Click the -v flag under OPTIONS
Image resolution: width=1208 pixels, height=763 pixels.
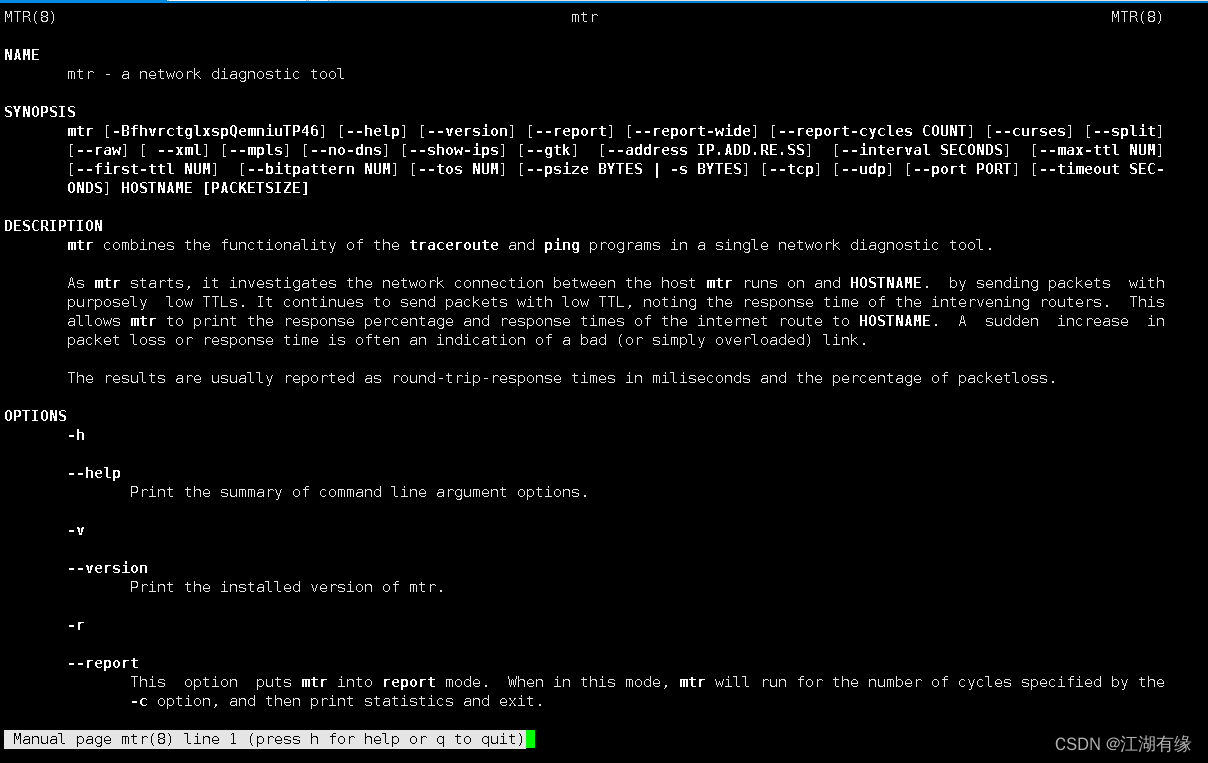click(x=76, y=530)
